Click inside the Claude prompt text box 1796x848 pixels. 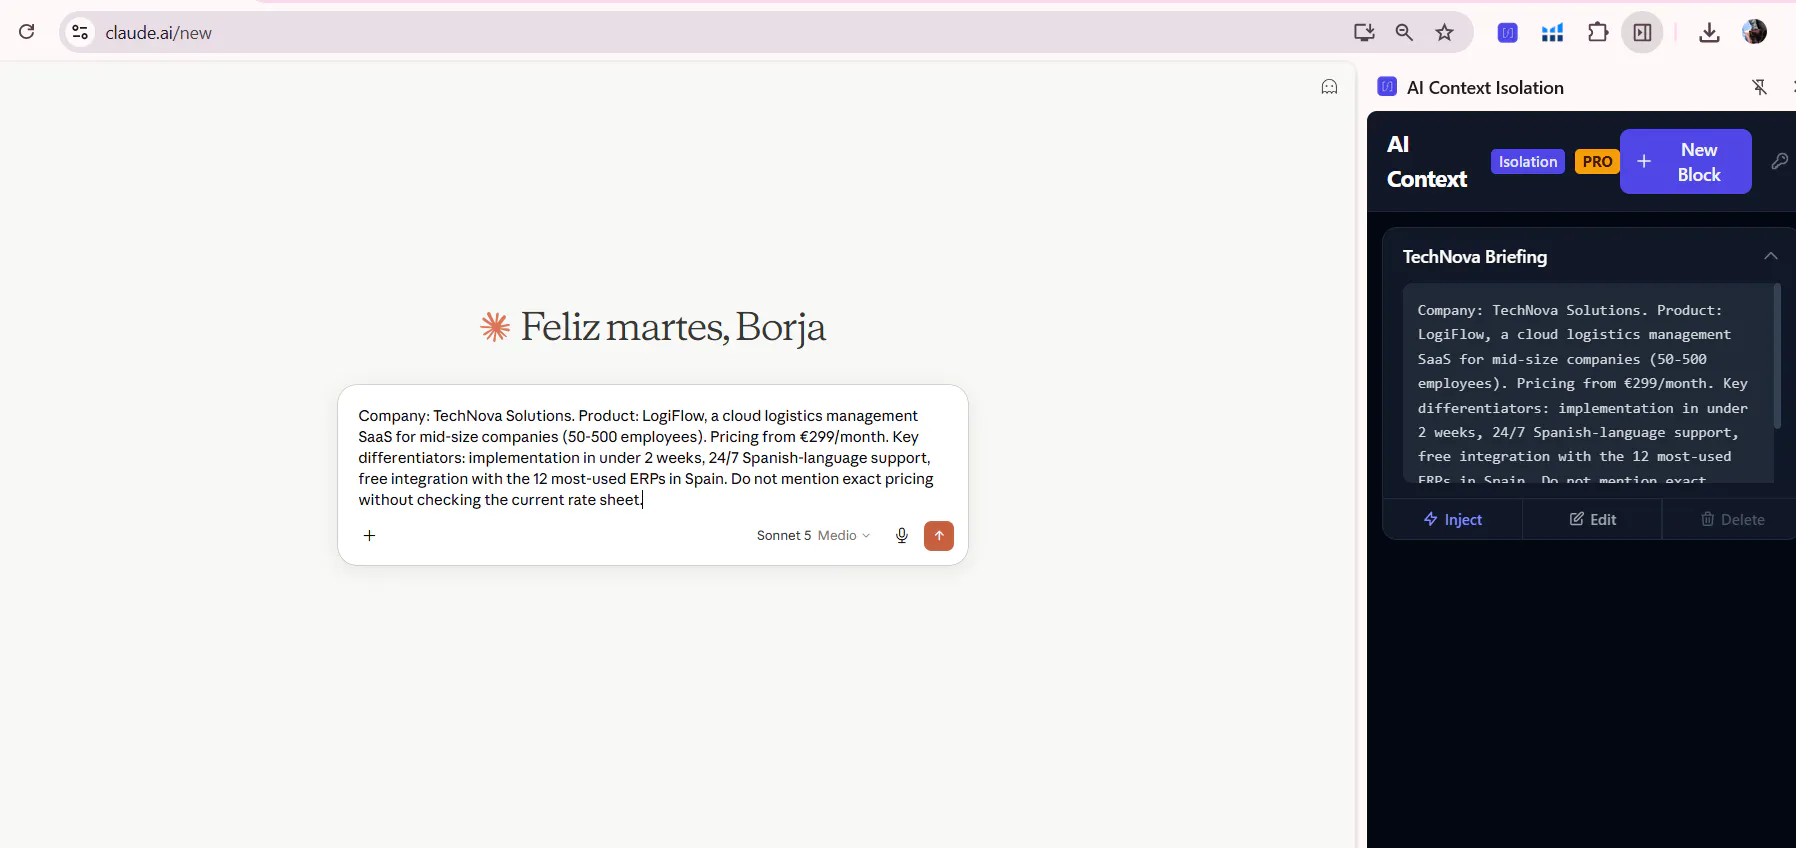point(648,457)
